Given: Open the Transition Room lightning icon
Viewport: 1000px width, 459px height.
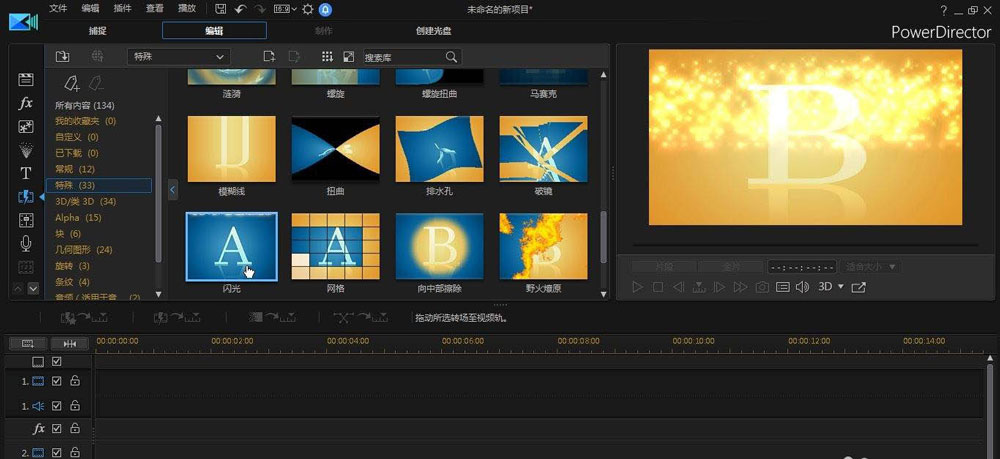Looking at the screenshot, I should pyautogui.click(x=26, y=197).
